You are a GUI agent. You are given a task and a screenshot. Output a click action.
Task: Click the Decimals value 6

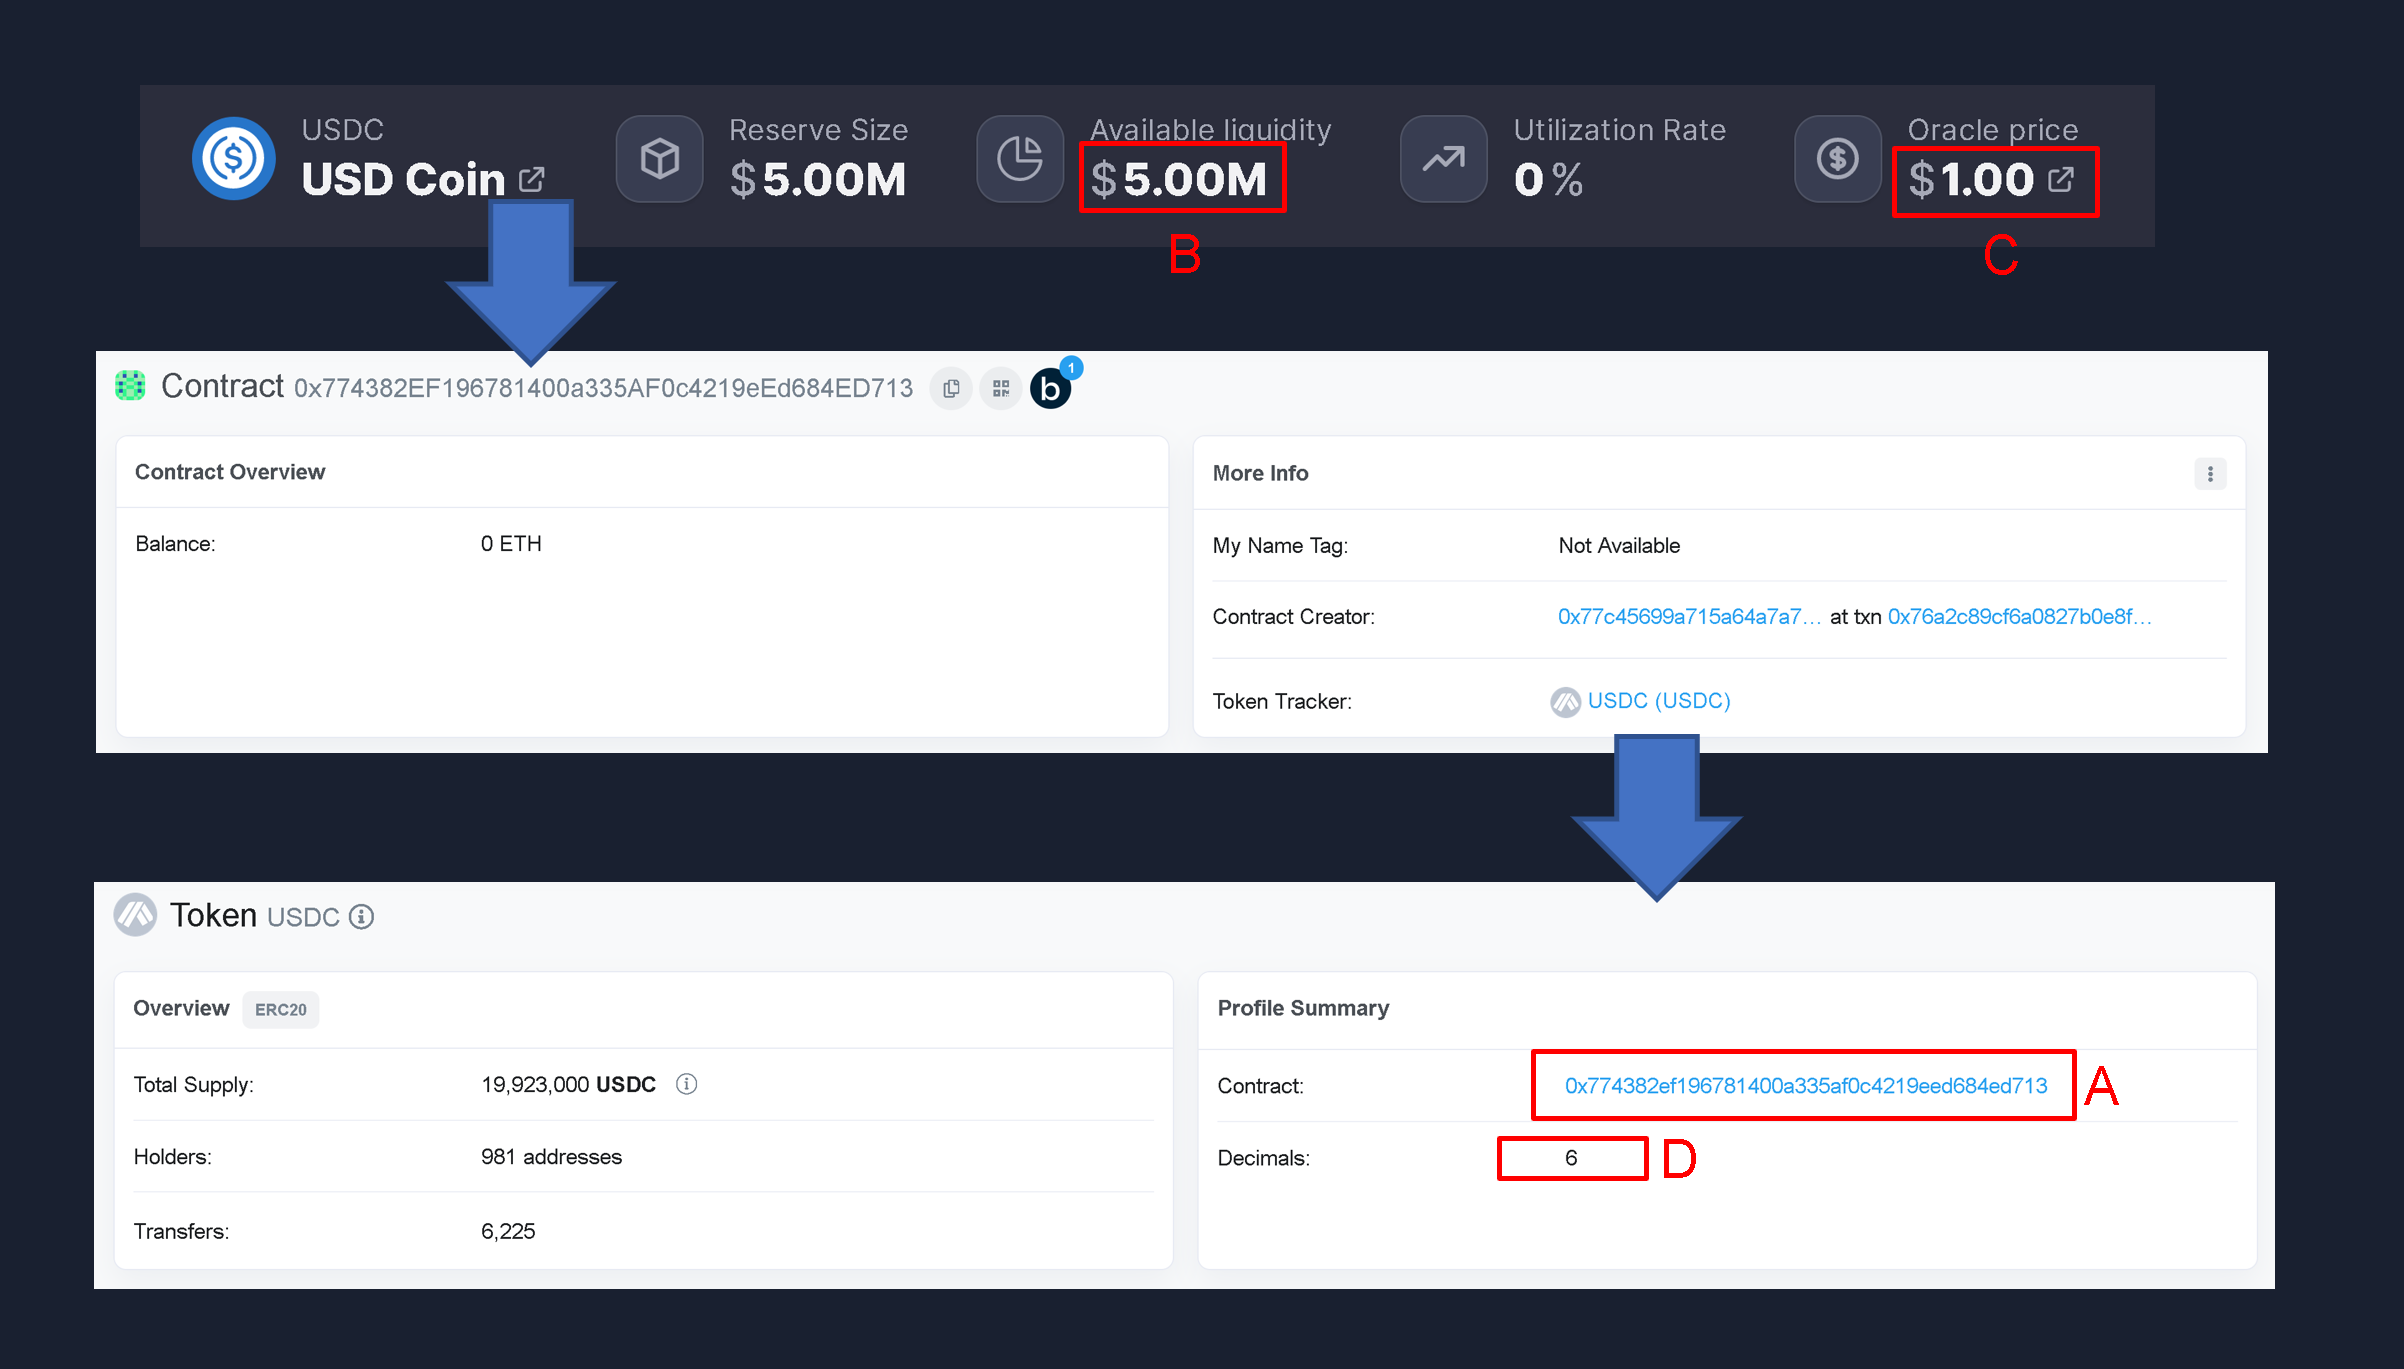coord(1571,1158)
